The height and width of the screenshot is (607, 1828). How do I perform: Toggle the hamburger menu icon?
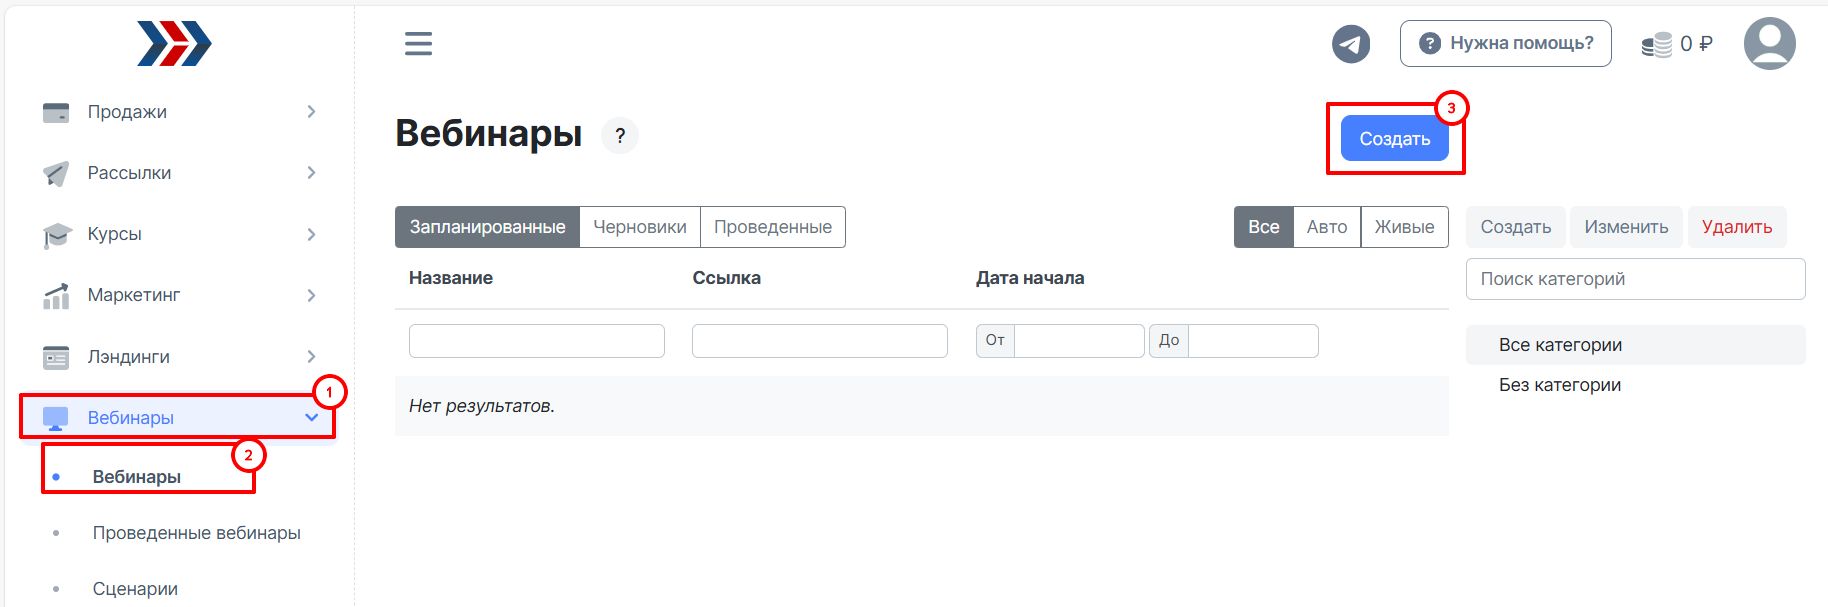coord(418,43)
